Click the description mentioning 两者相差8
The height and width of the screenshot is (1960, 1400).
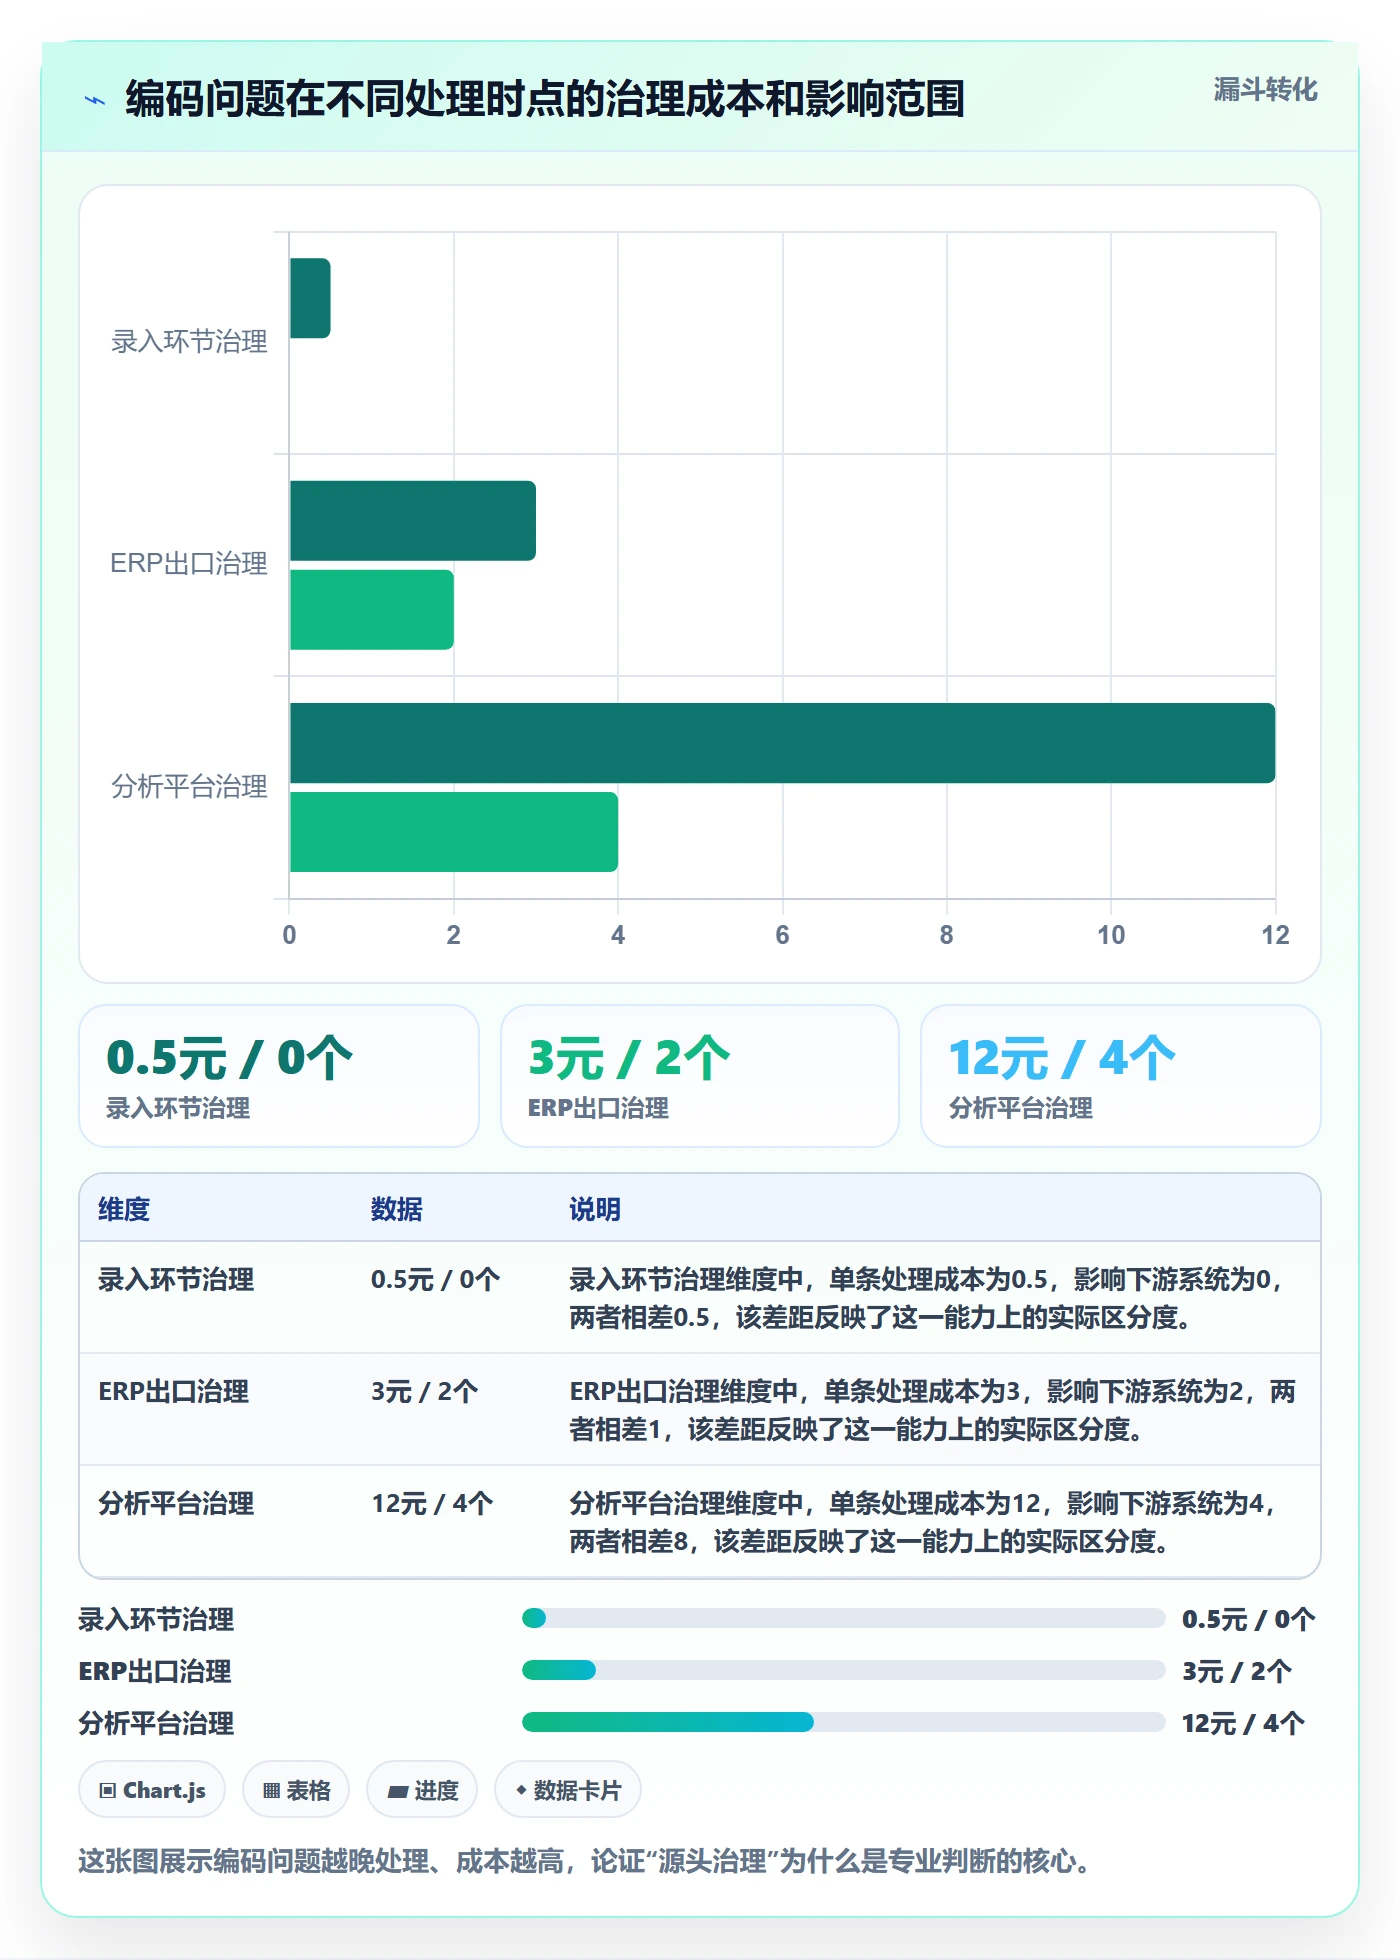(x=924, y=1522)
